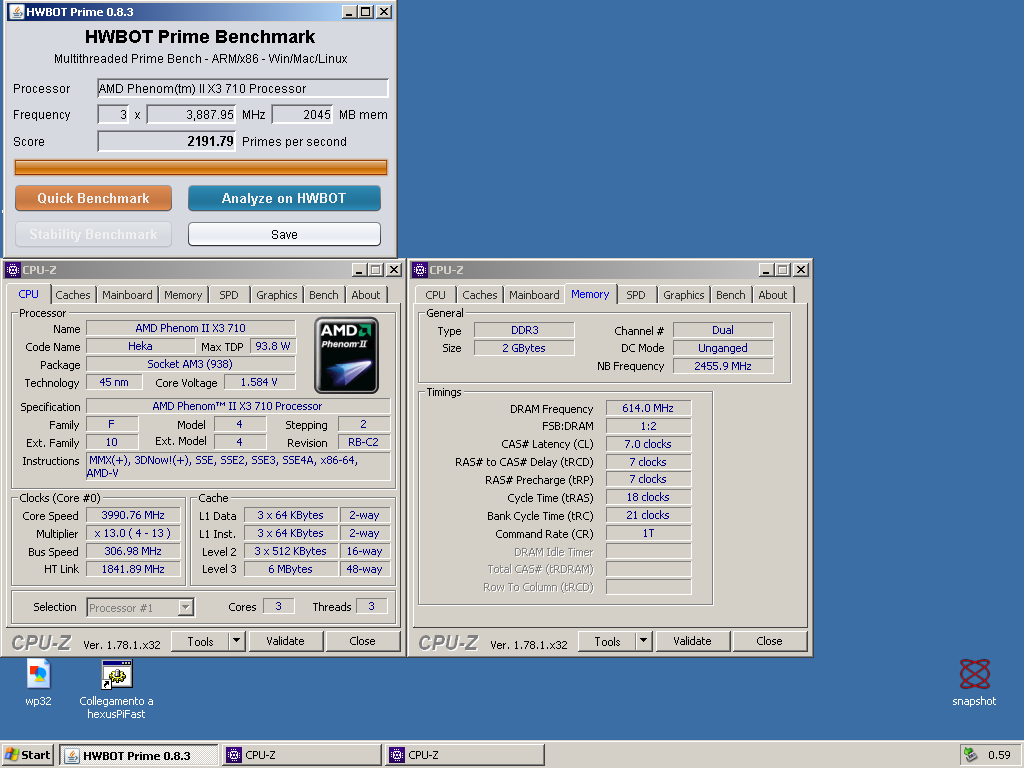Click the right CPU-Z window title icon
Viewport: 1024px width, 768px height.
point(420,270)
